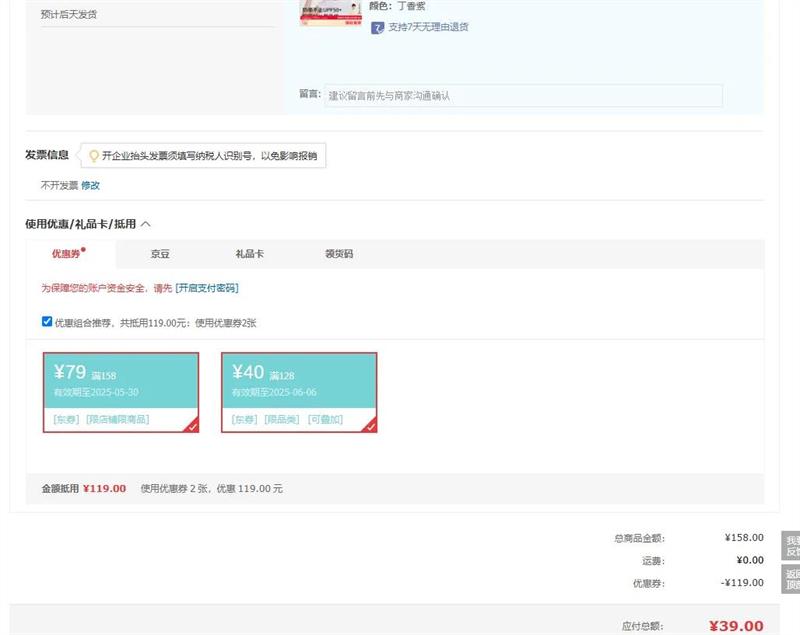The height and width of the screenshot is (635, 800).
Task: Click the 限店铺限商品 tag on ¥79 coupon
Action: click(117, 420)
